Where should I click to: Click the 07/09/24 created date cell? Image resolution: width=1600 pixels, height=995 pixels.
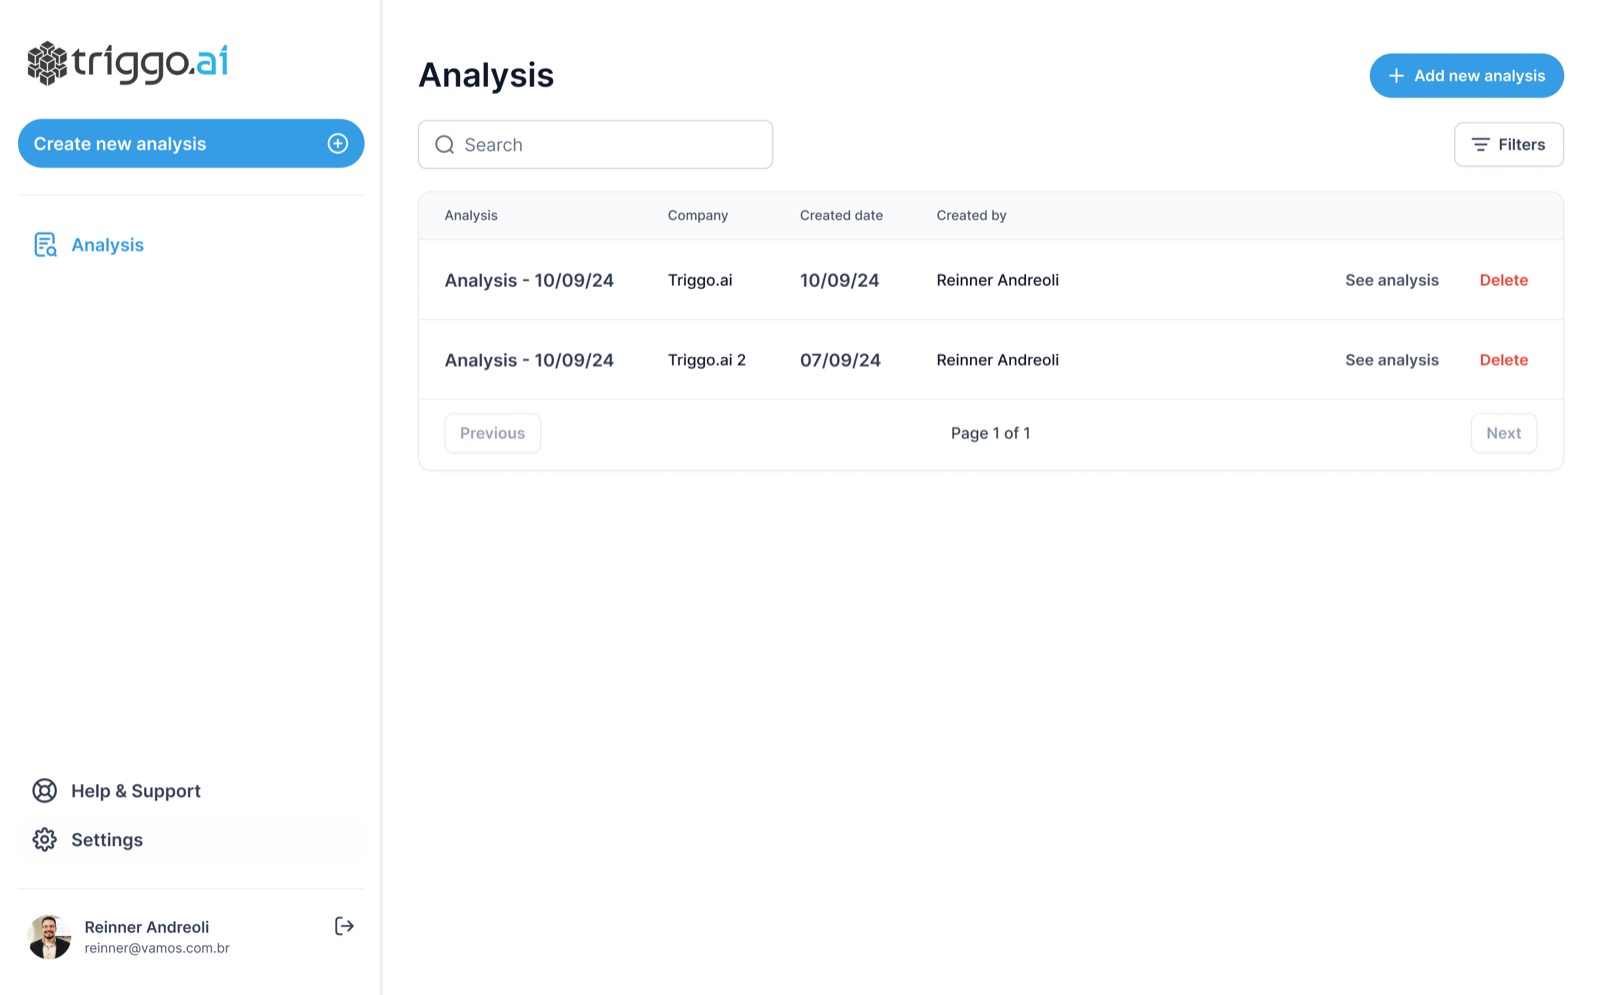click(x=840, y=360)
